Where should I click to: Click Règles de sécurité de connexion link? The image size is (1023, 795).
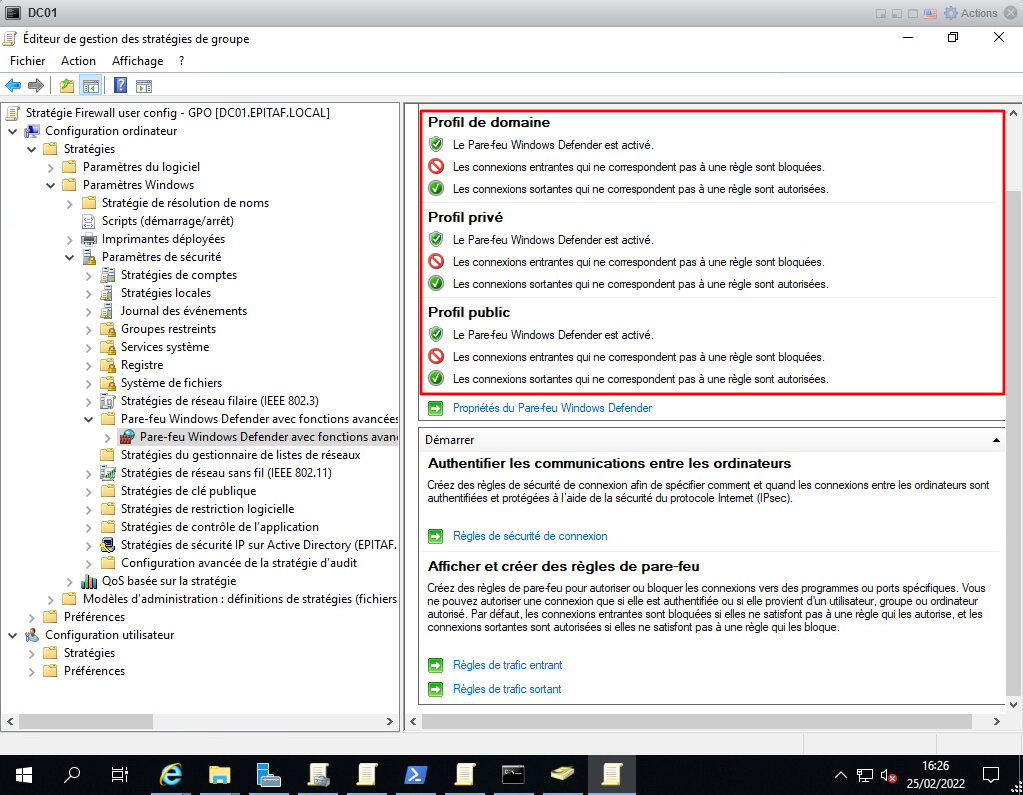click(x=530, y=536)
